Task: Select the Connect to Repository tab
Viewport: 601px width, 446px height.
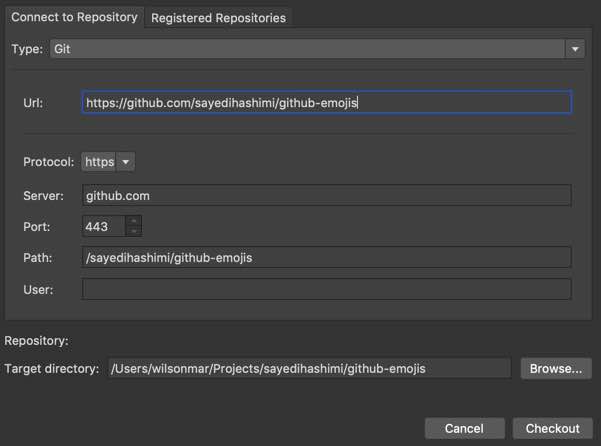Action: (x=73, y=18)
